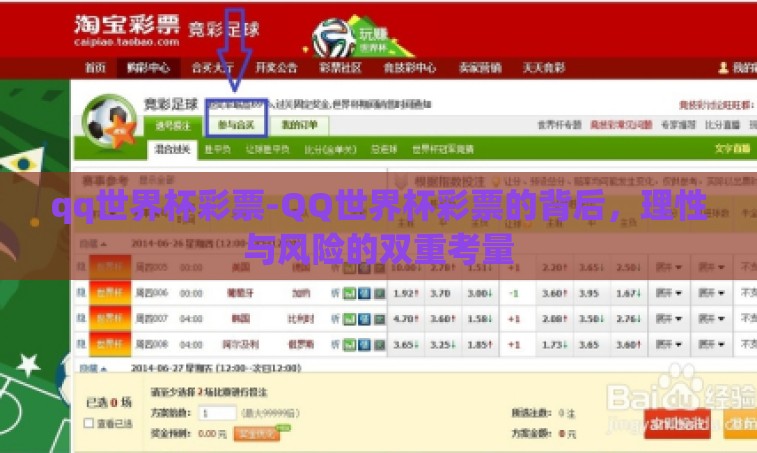The width and height of the screenshot is (757, 453).
Task: Click the gray icon in the 葡萄牙 row
Action: coord(380,293)
